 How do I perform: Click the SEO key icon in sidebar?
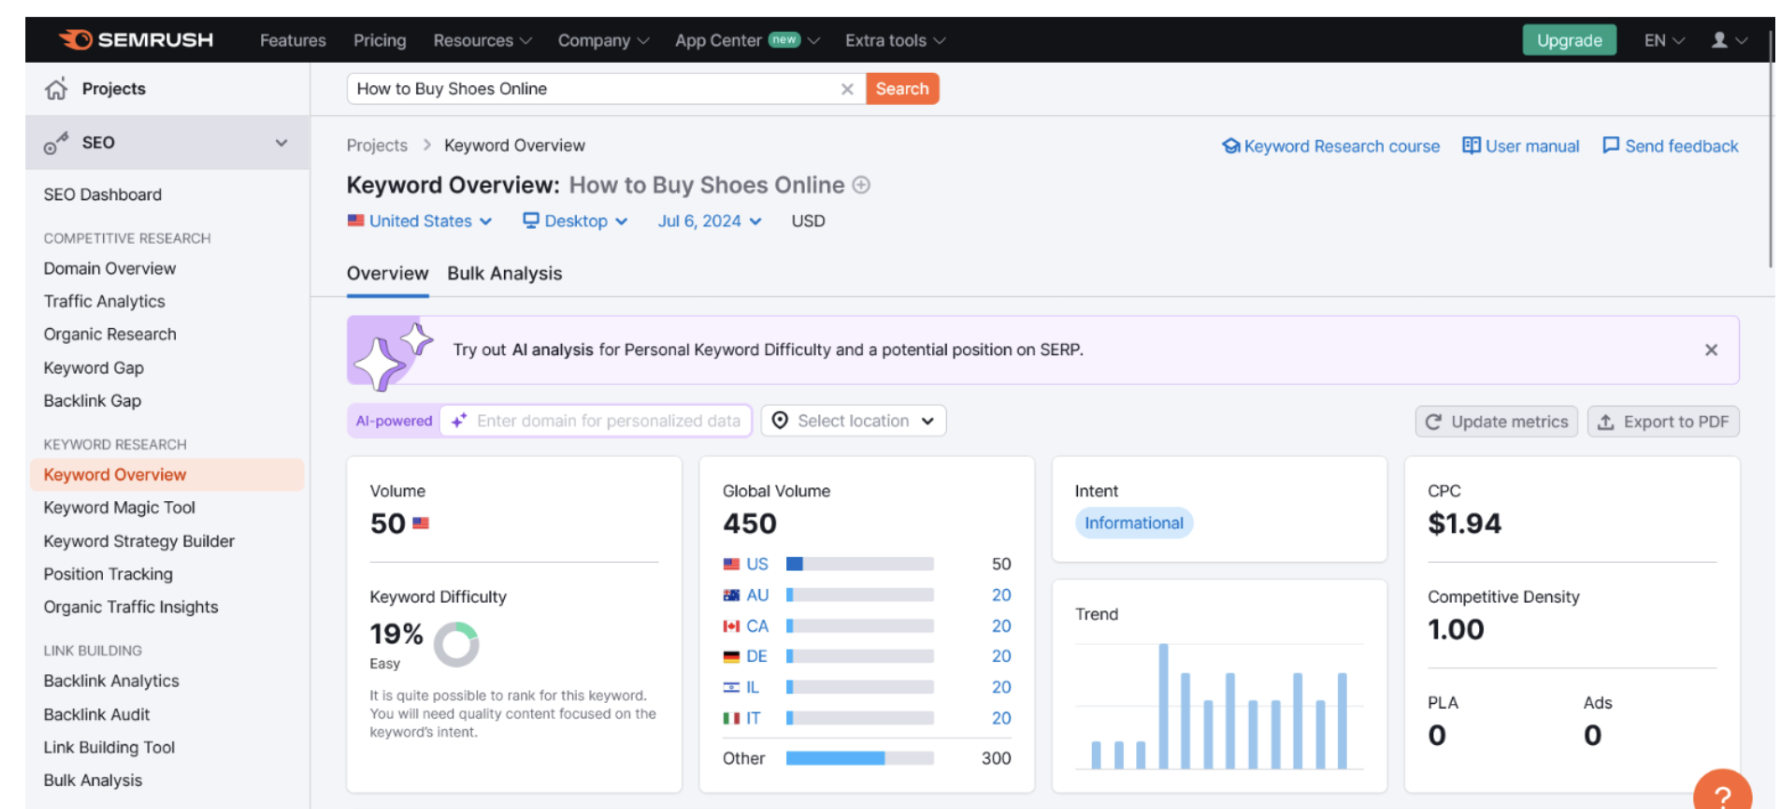pos(56,143)
